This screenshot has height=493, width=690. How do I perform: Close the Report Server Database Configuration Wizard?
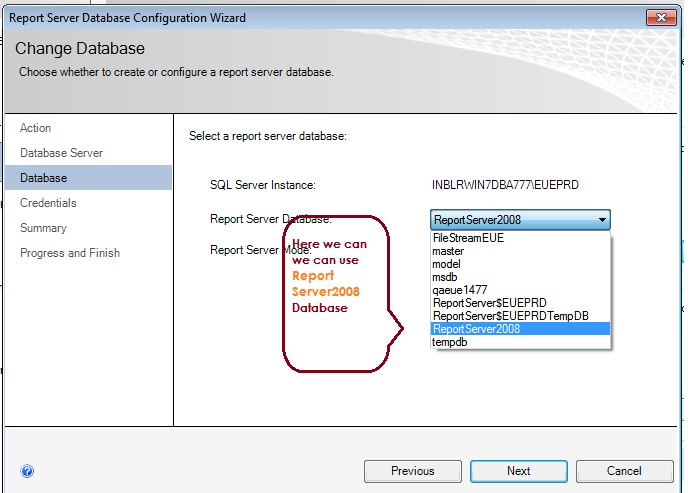tap(661, 18)
